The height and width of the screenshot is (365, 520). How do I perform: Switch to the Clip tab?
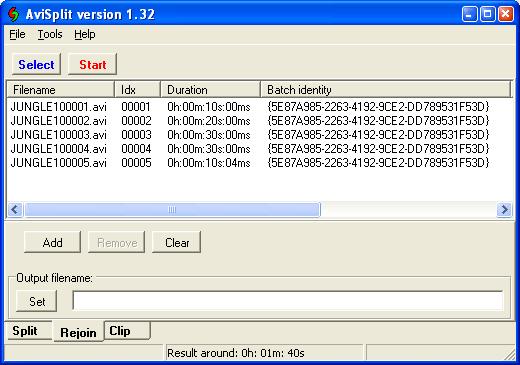(x=127, y=331)
